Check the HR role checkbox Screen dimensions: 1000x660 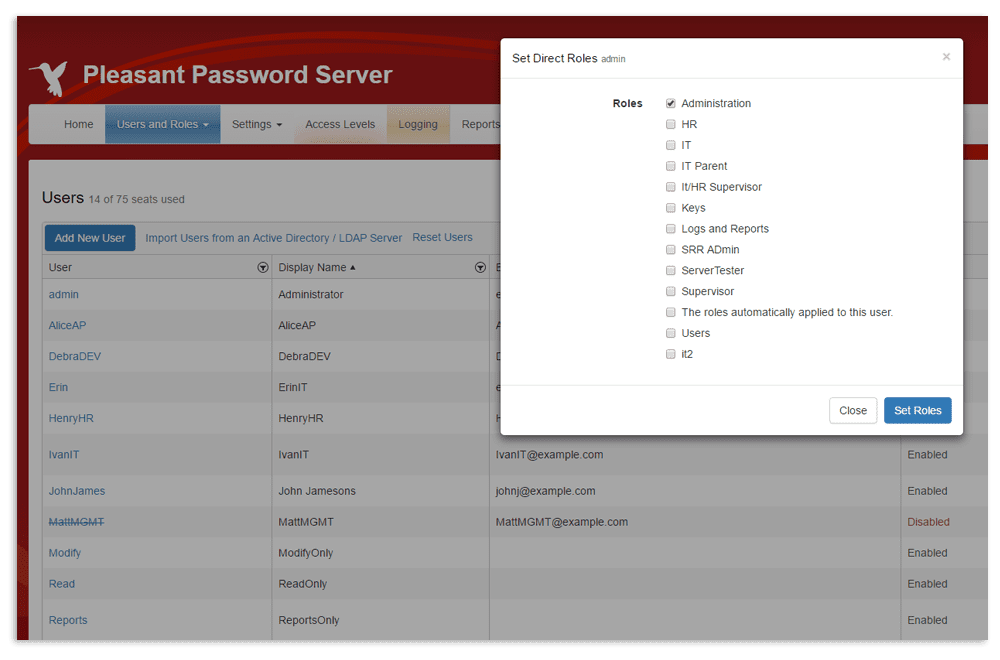pyautogui.click(x=670, y=124)
